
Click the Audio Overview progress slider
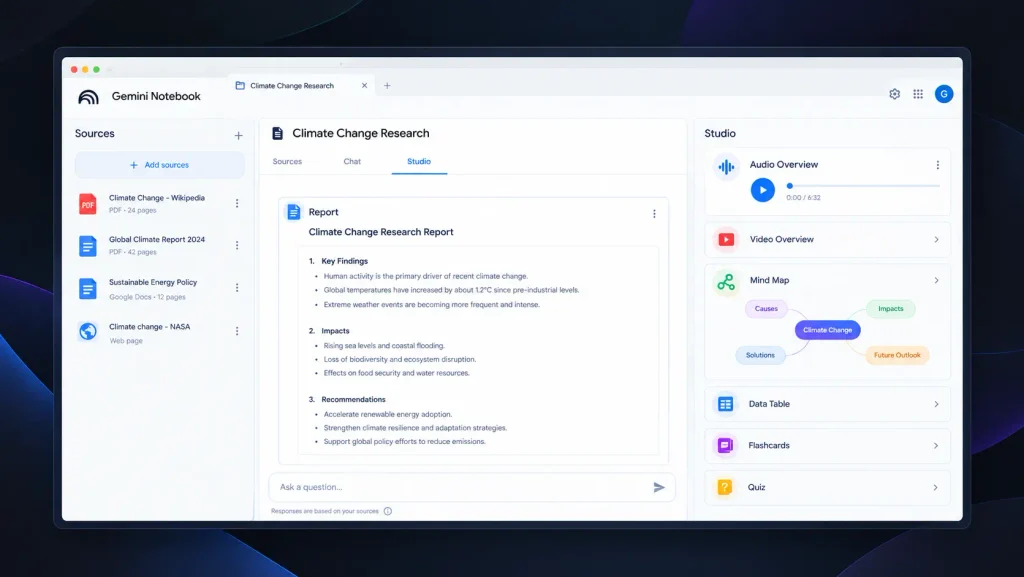coord(863,186)
